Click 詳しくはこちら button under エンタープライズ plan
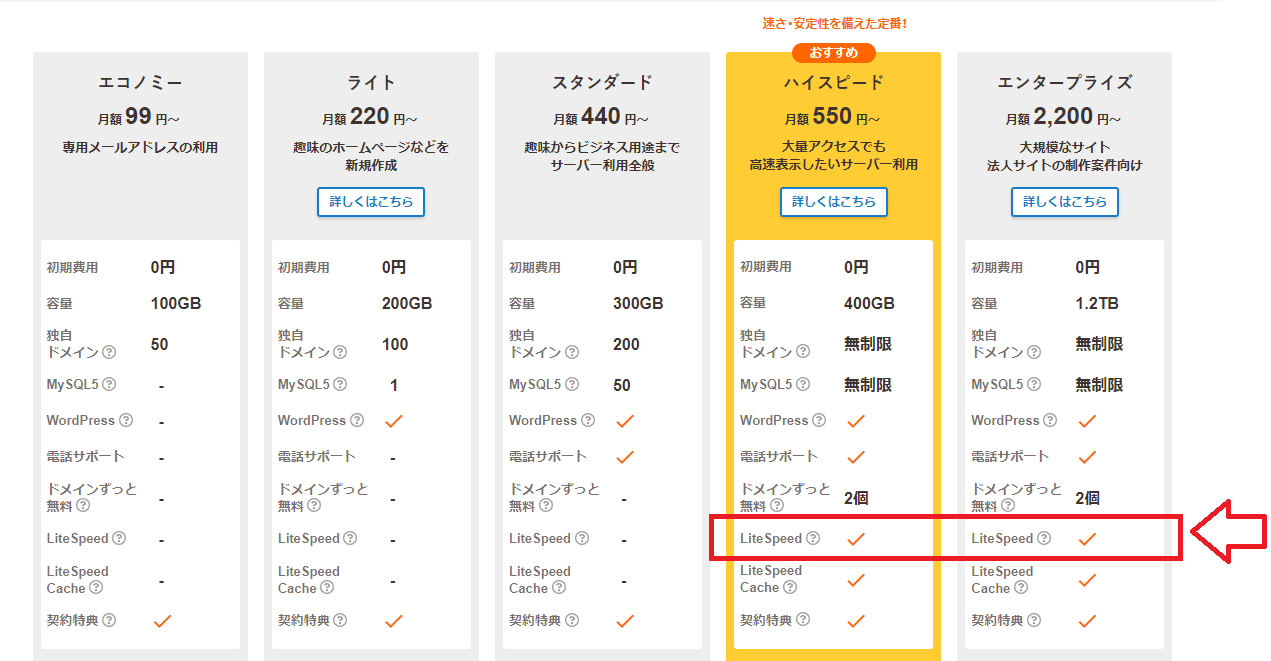Screen dimensions: 1271x661 (1064, 202)
